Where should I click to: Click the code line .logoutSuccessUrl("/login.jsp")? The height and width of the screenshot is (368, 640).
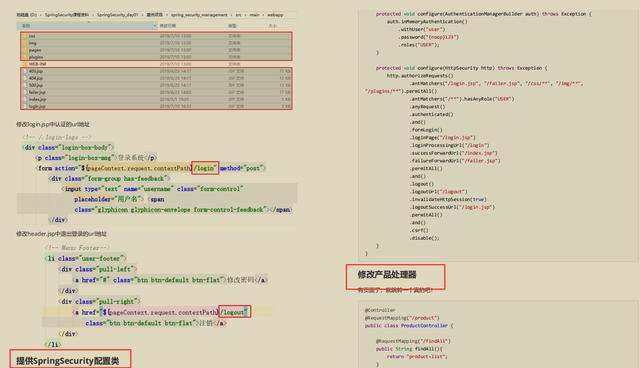point(453,207)
